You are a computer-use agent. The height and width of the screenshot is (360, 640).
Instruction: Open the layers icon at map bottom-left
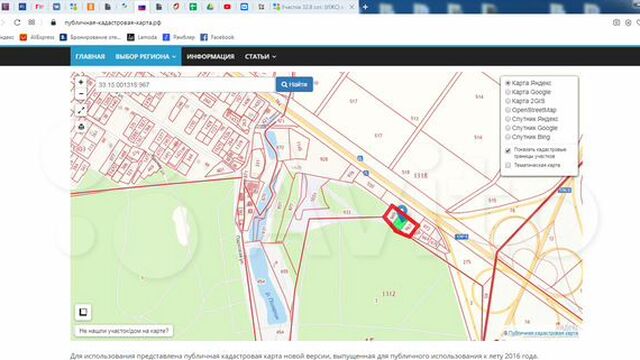tap(83, 312)
